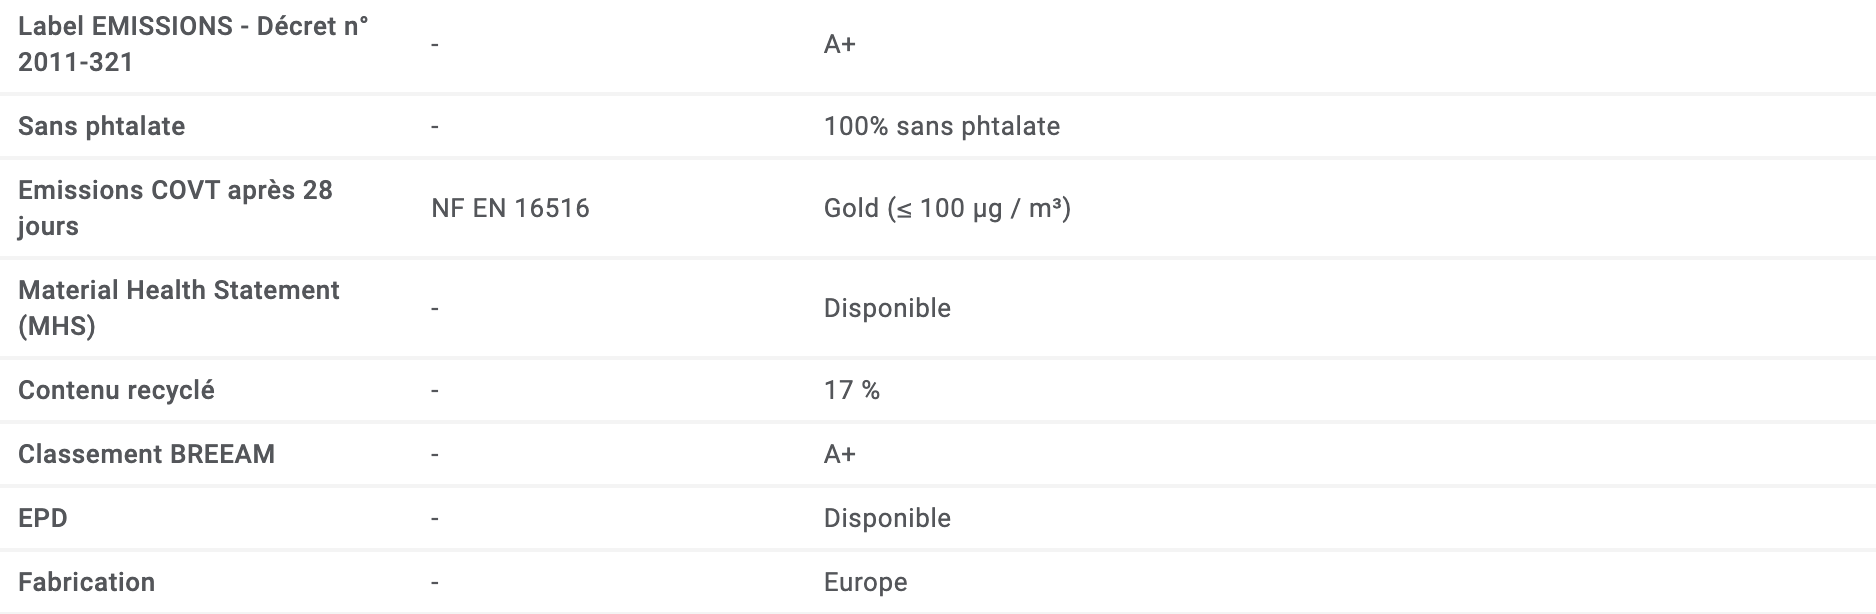Click the 'NF EN 16516' standard cell

[x=510, y=208]
